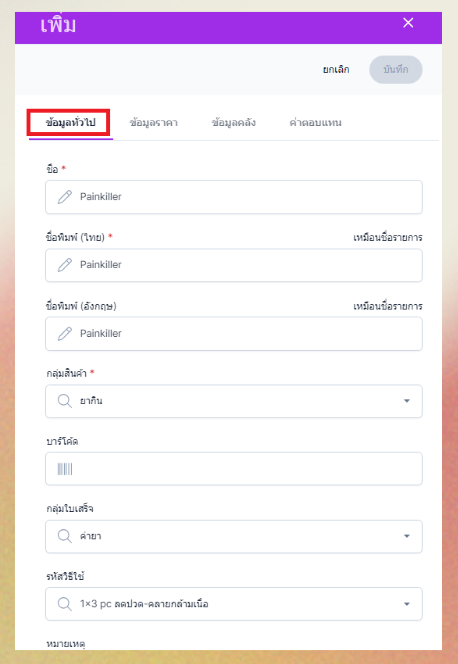Close the เพิ่ม dialog with X icon
Screen dimensions: 458x664
(408, 23)
